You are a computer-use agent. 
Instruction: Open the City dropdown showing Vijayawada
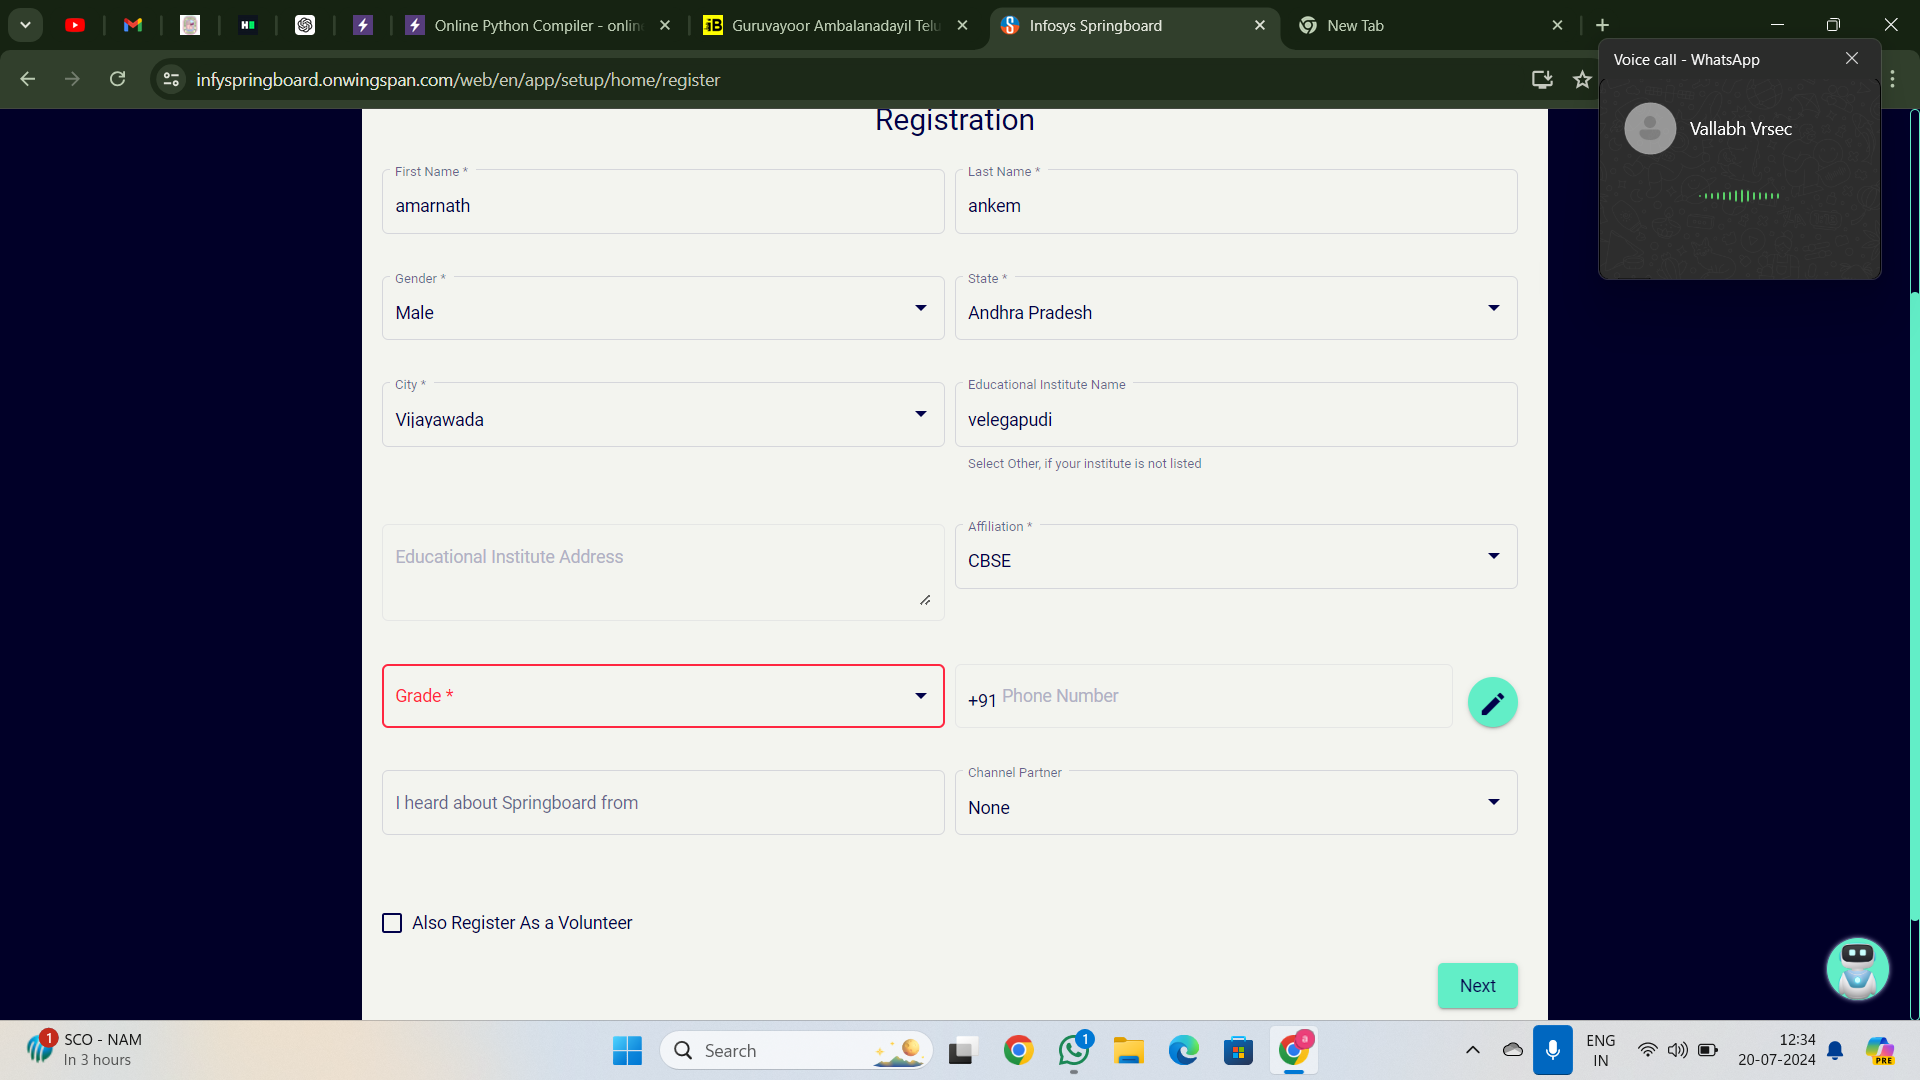[x=663, y=415]
